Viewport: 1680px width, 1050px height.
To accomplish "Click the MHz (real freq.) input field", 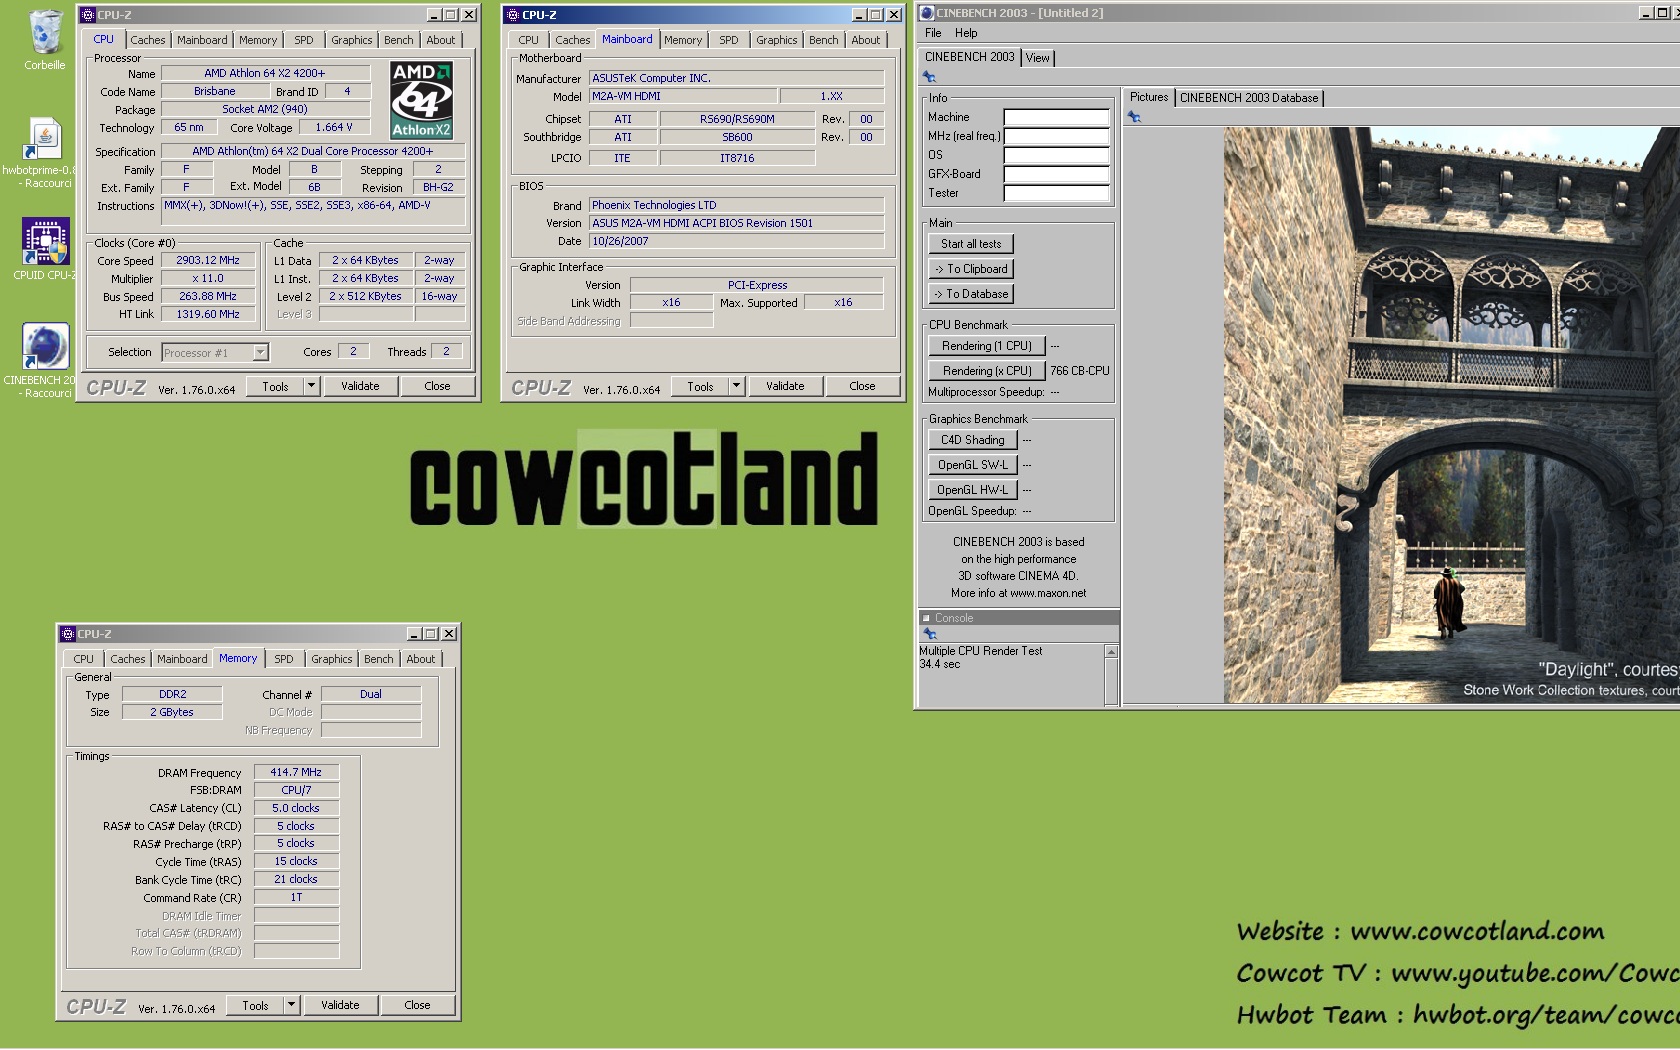I will point(1057,136).
